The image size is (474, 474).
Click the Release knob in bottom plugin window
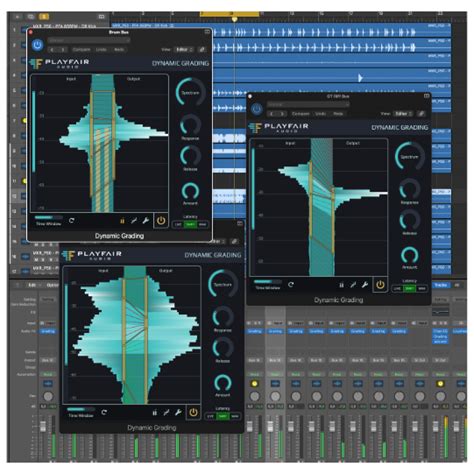click(x=223, y=348)
